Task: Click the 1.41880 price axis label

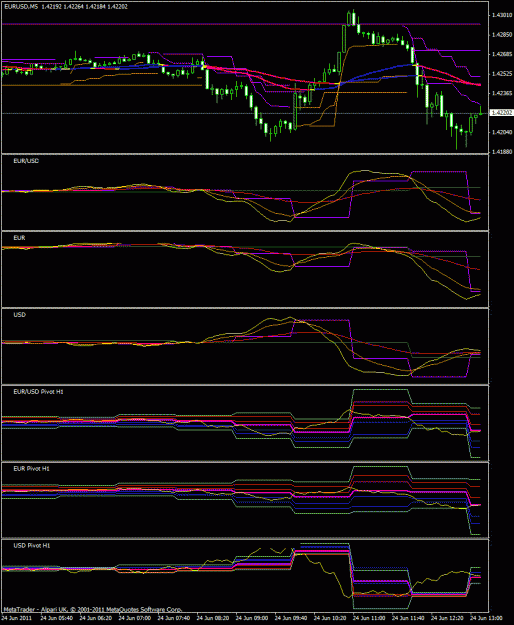Action: point(502,152)
